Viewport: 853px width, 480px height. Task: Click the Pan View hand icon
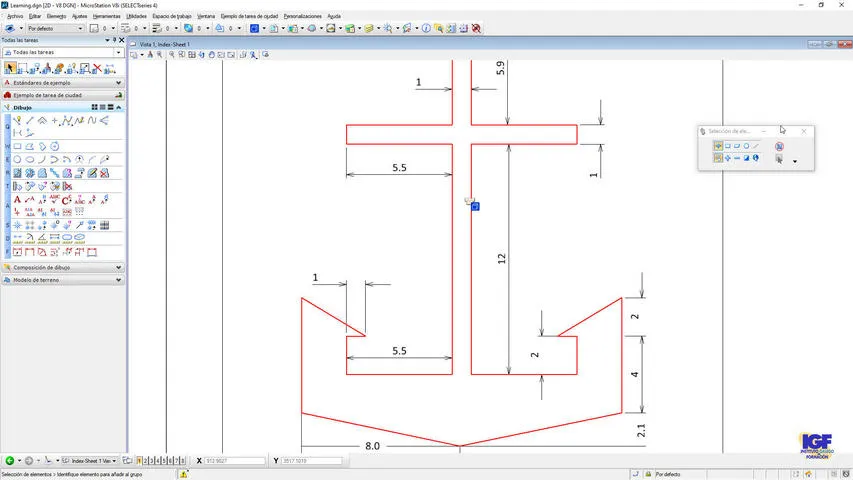pyautogui.click(x=212, y=55)
